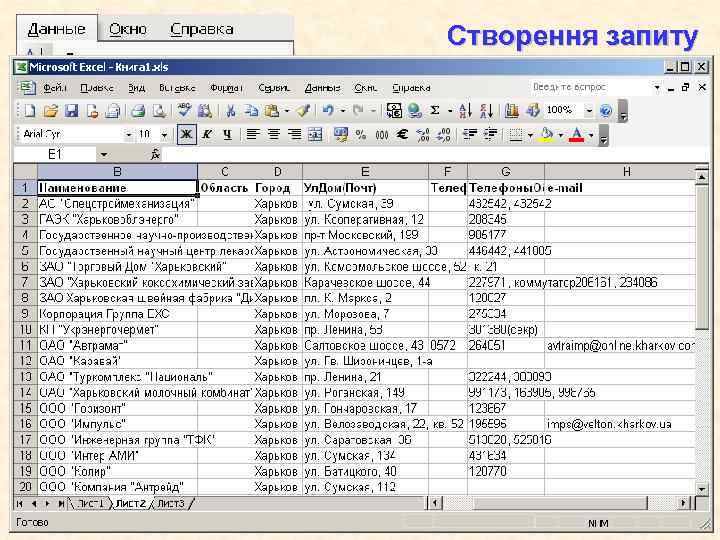720x540 pixels.
Task: Open the Paste options dropdown arrow
Action: click(287, 111)
